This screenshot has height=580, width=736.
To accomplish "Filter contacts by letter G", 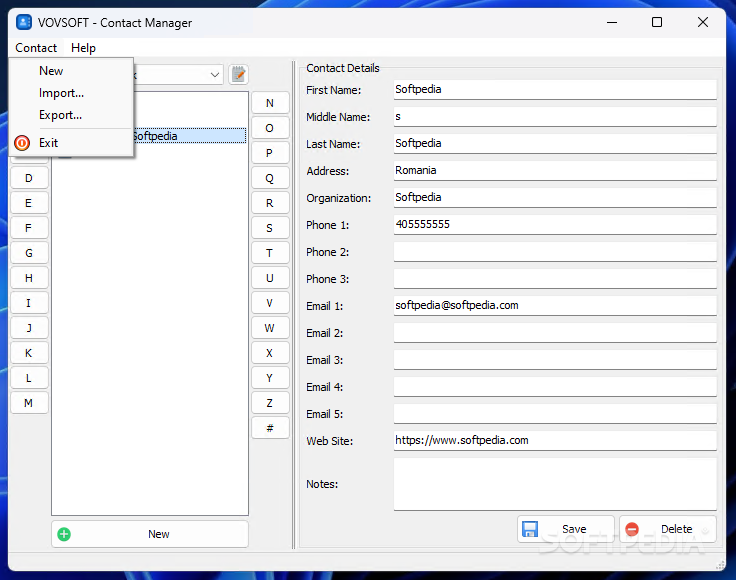I will point(29,253).
